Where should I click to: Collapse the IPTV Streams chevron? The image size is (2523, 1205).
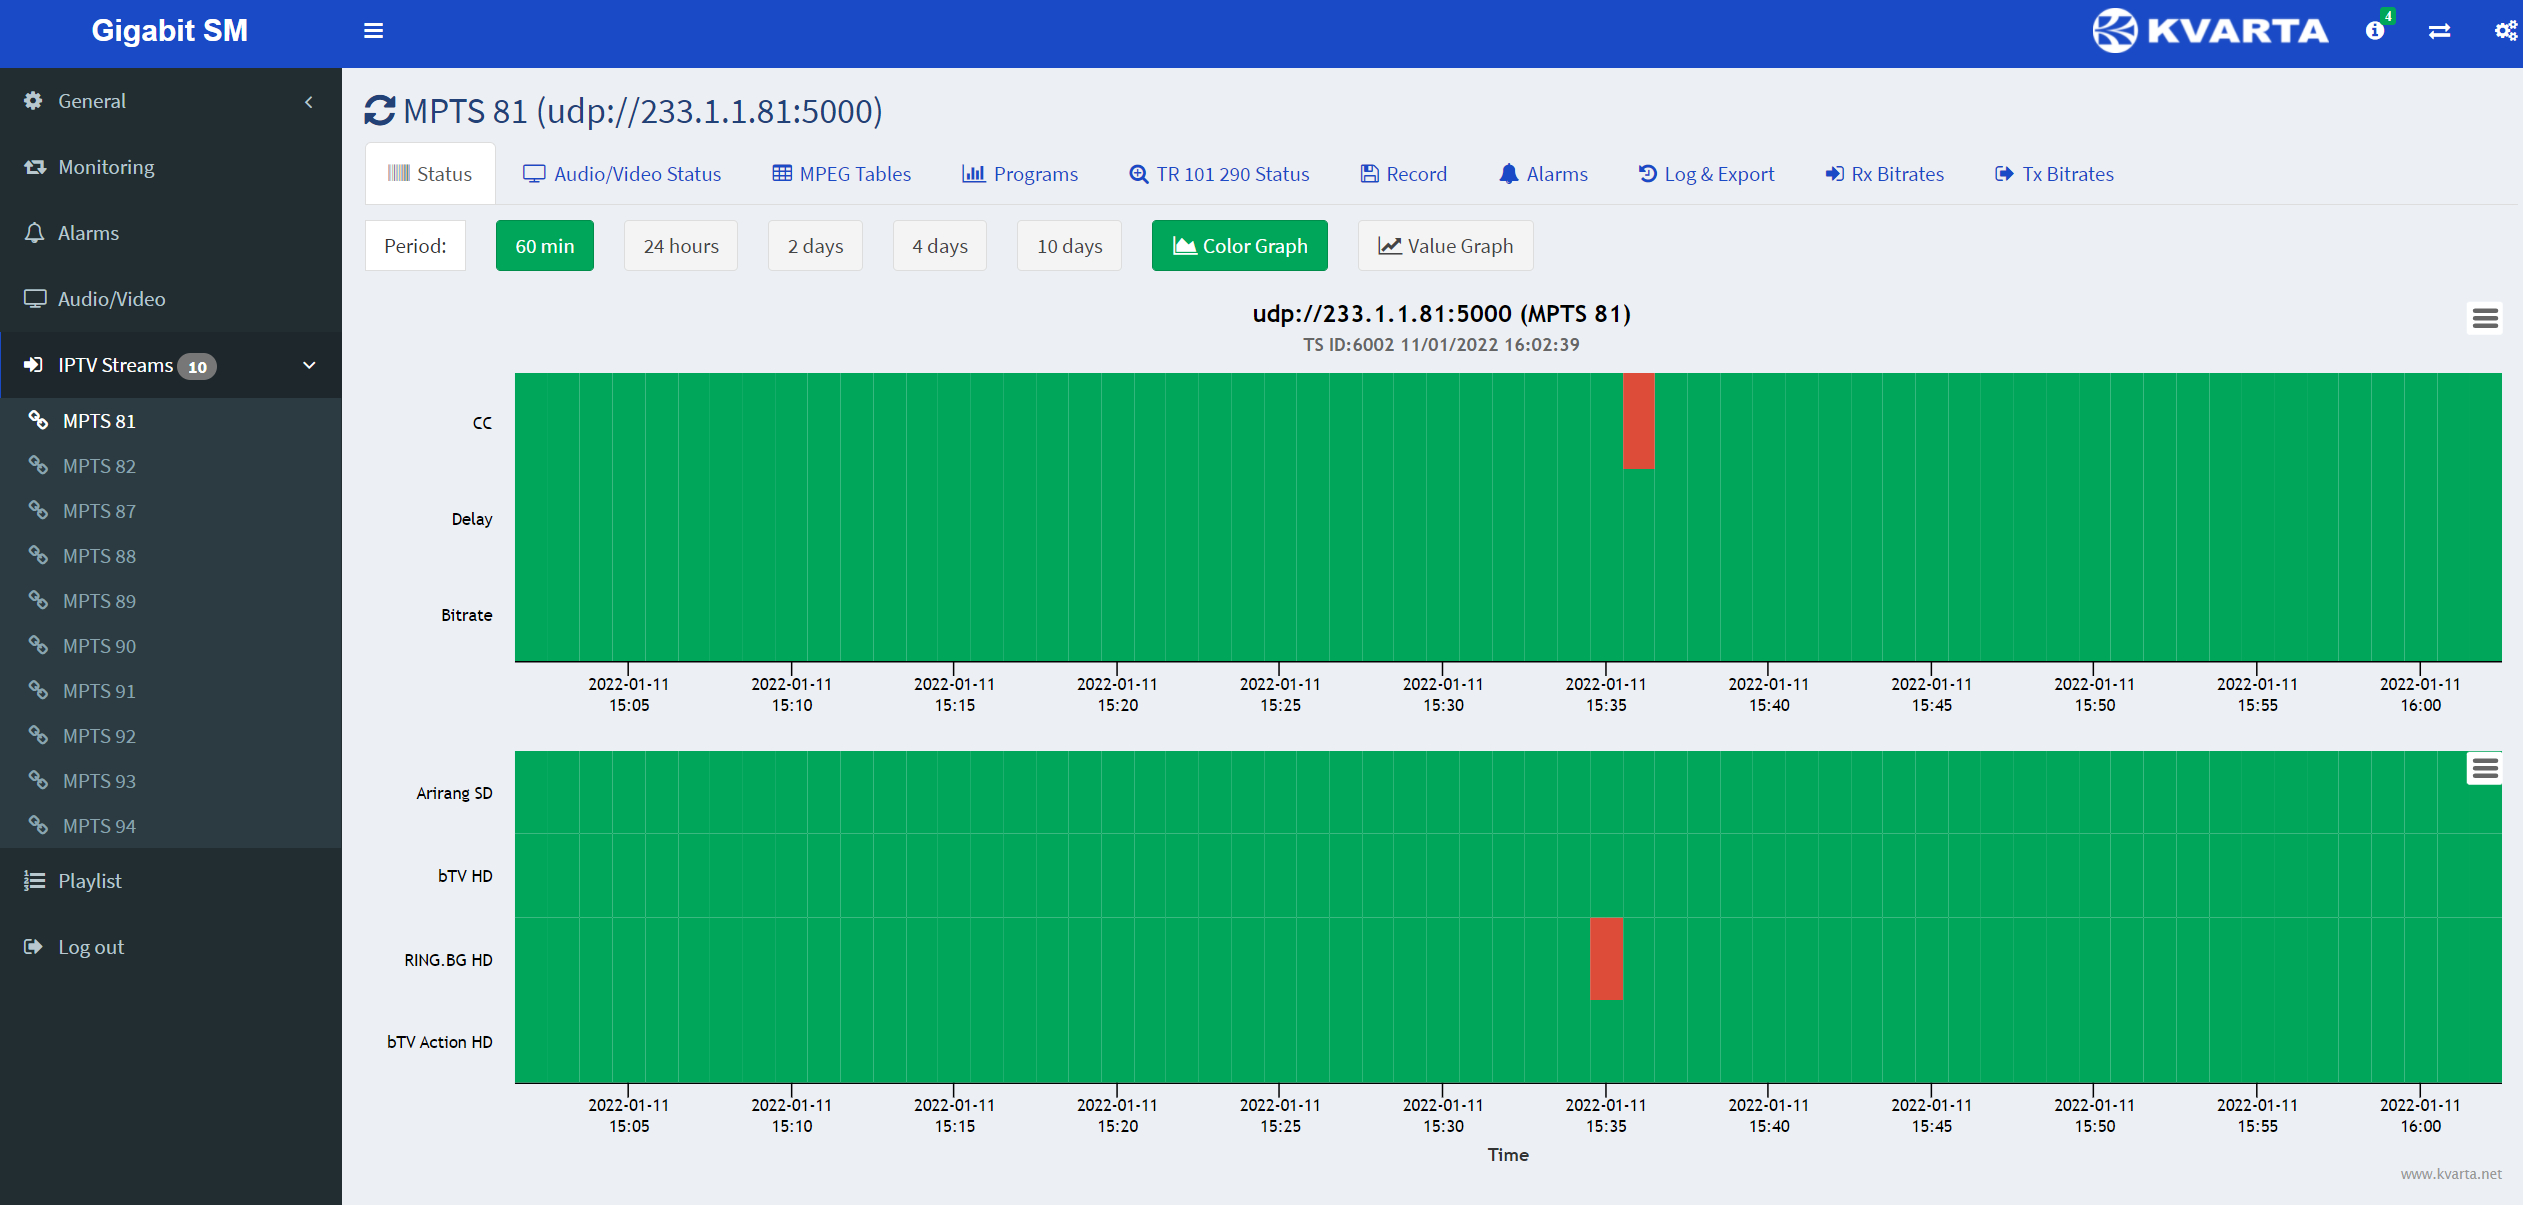tap(309, 365)
